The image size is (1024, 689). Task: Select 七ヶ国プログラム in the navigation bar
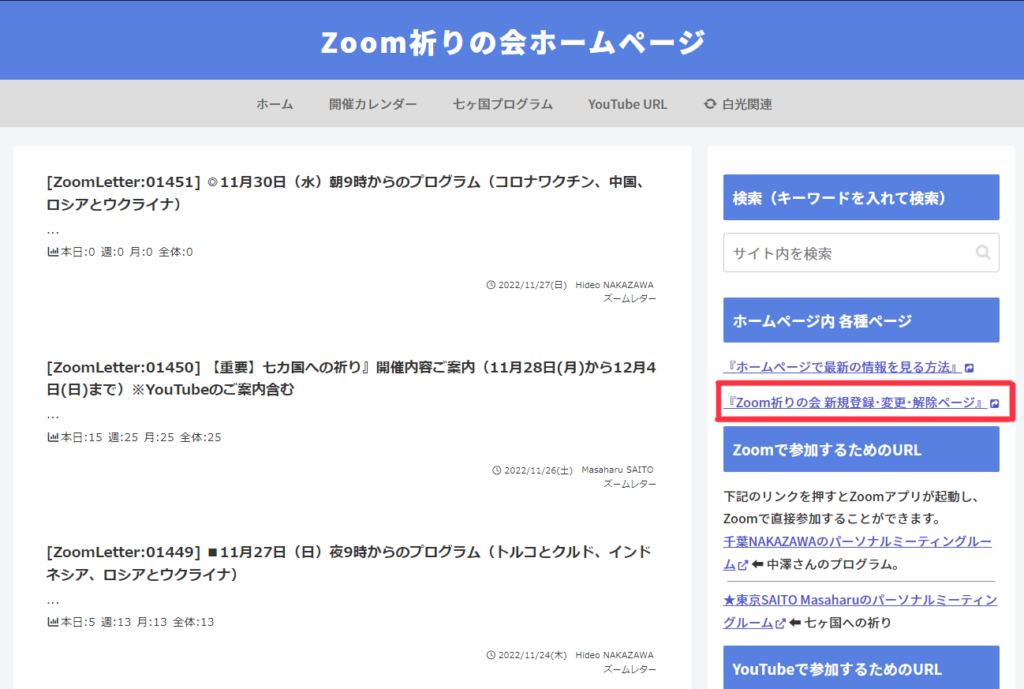(502, 104)
